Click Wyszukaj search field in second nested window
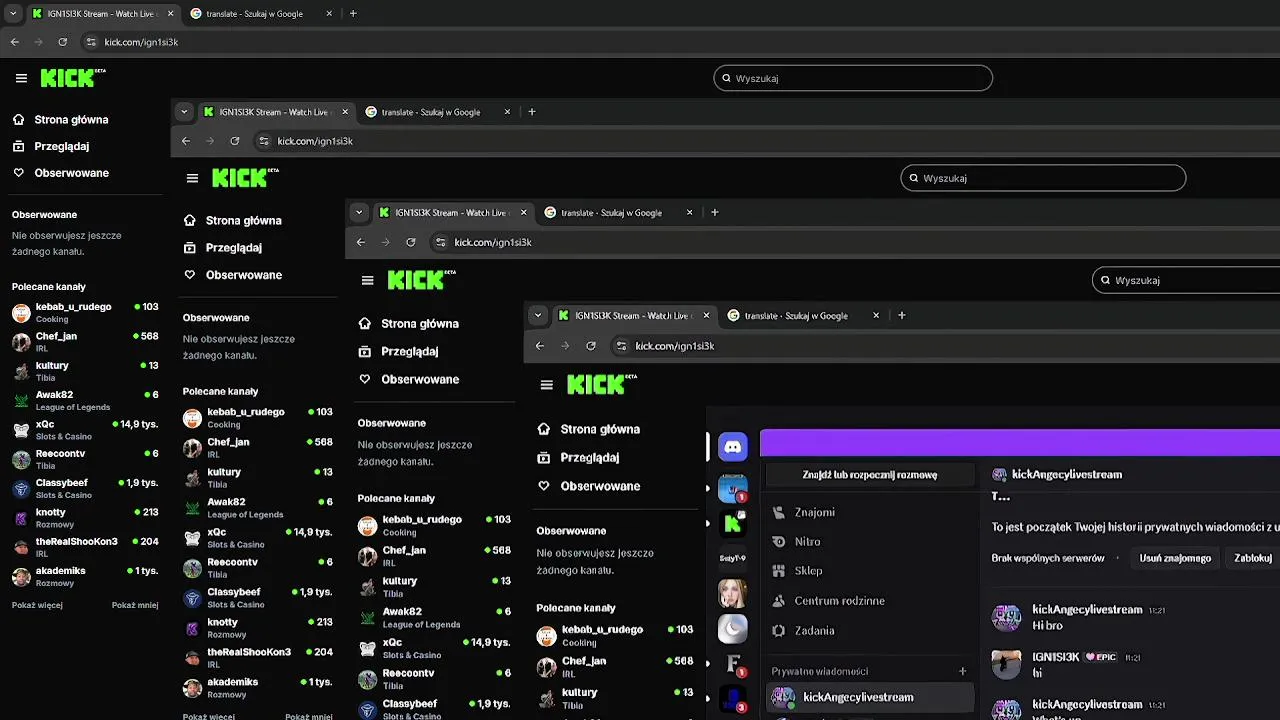Image resolution: width=1280 pixels, height=720 pixels. [1043, 178]
